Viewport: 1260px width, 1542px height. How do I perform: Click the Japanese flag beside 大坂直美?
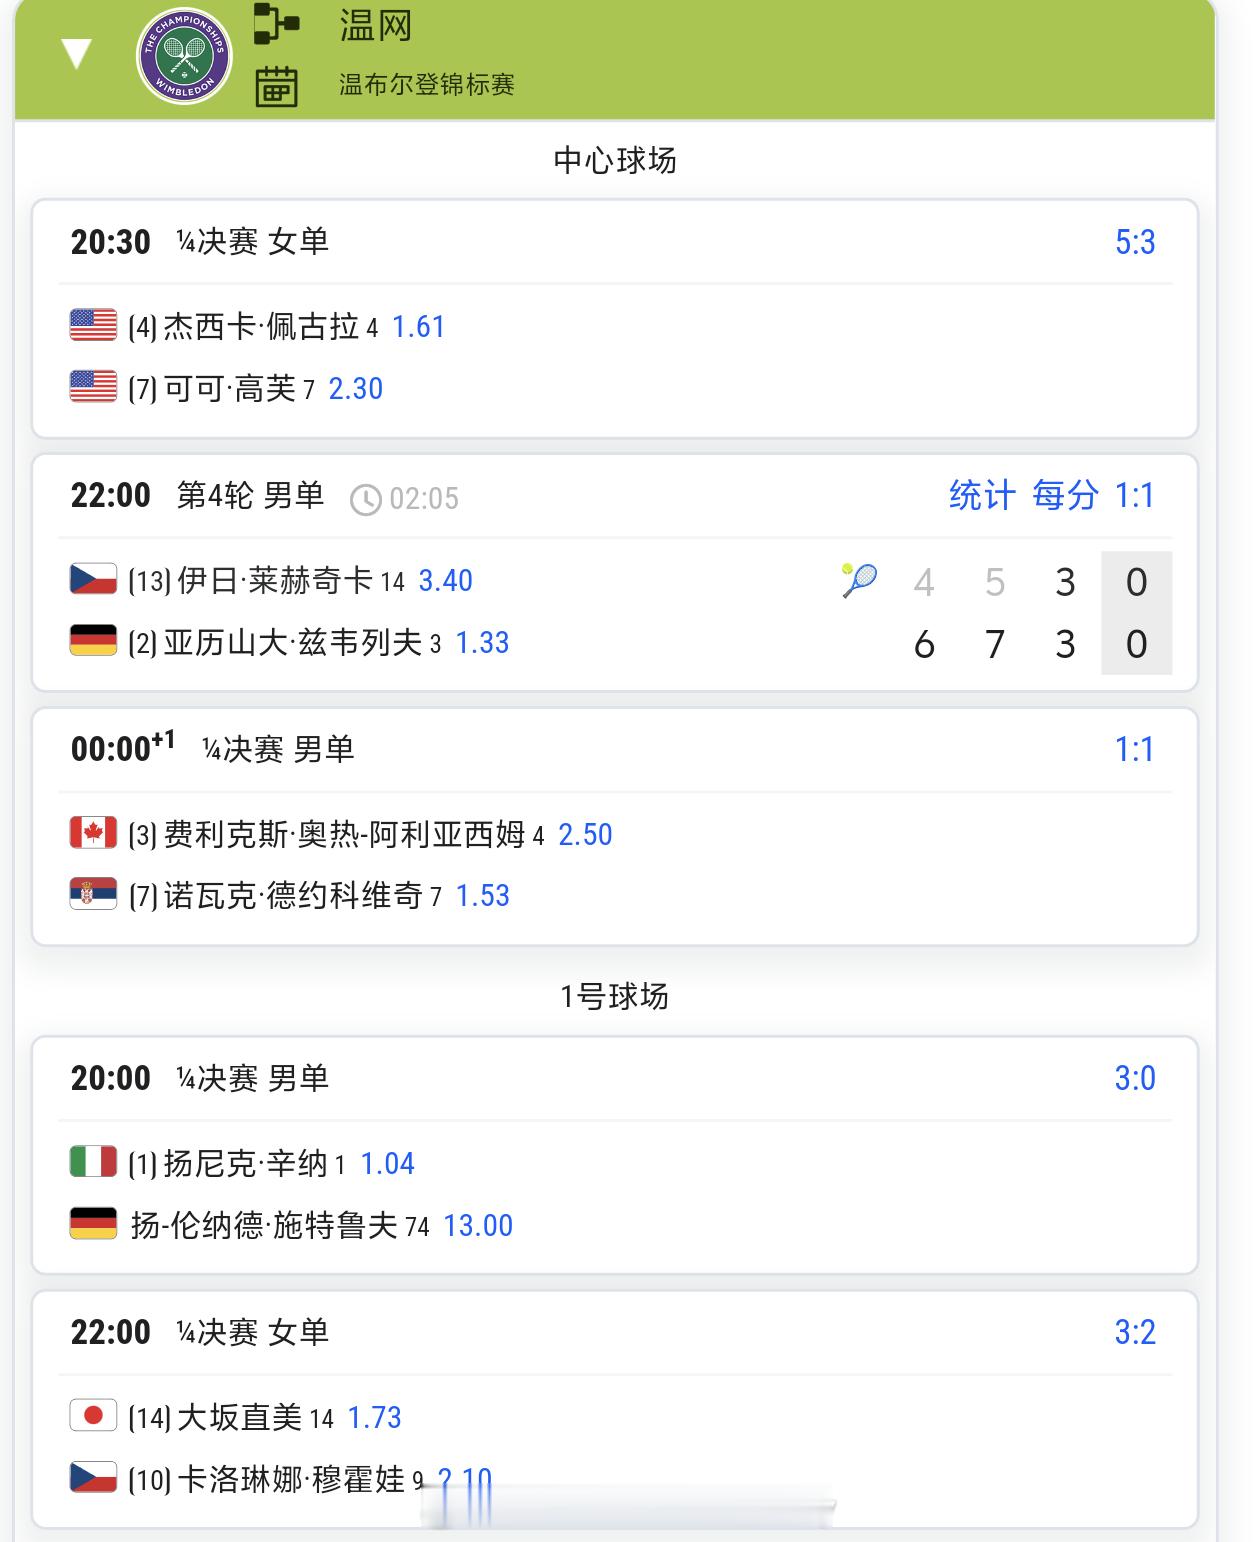(93, 1416)
